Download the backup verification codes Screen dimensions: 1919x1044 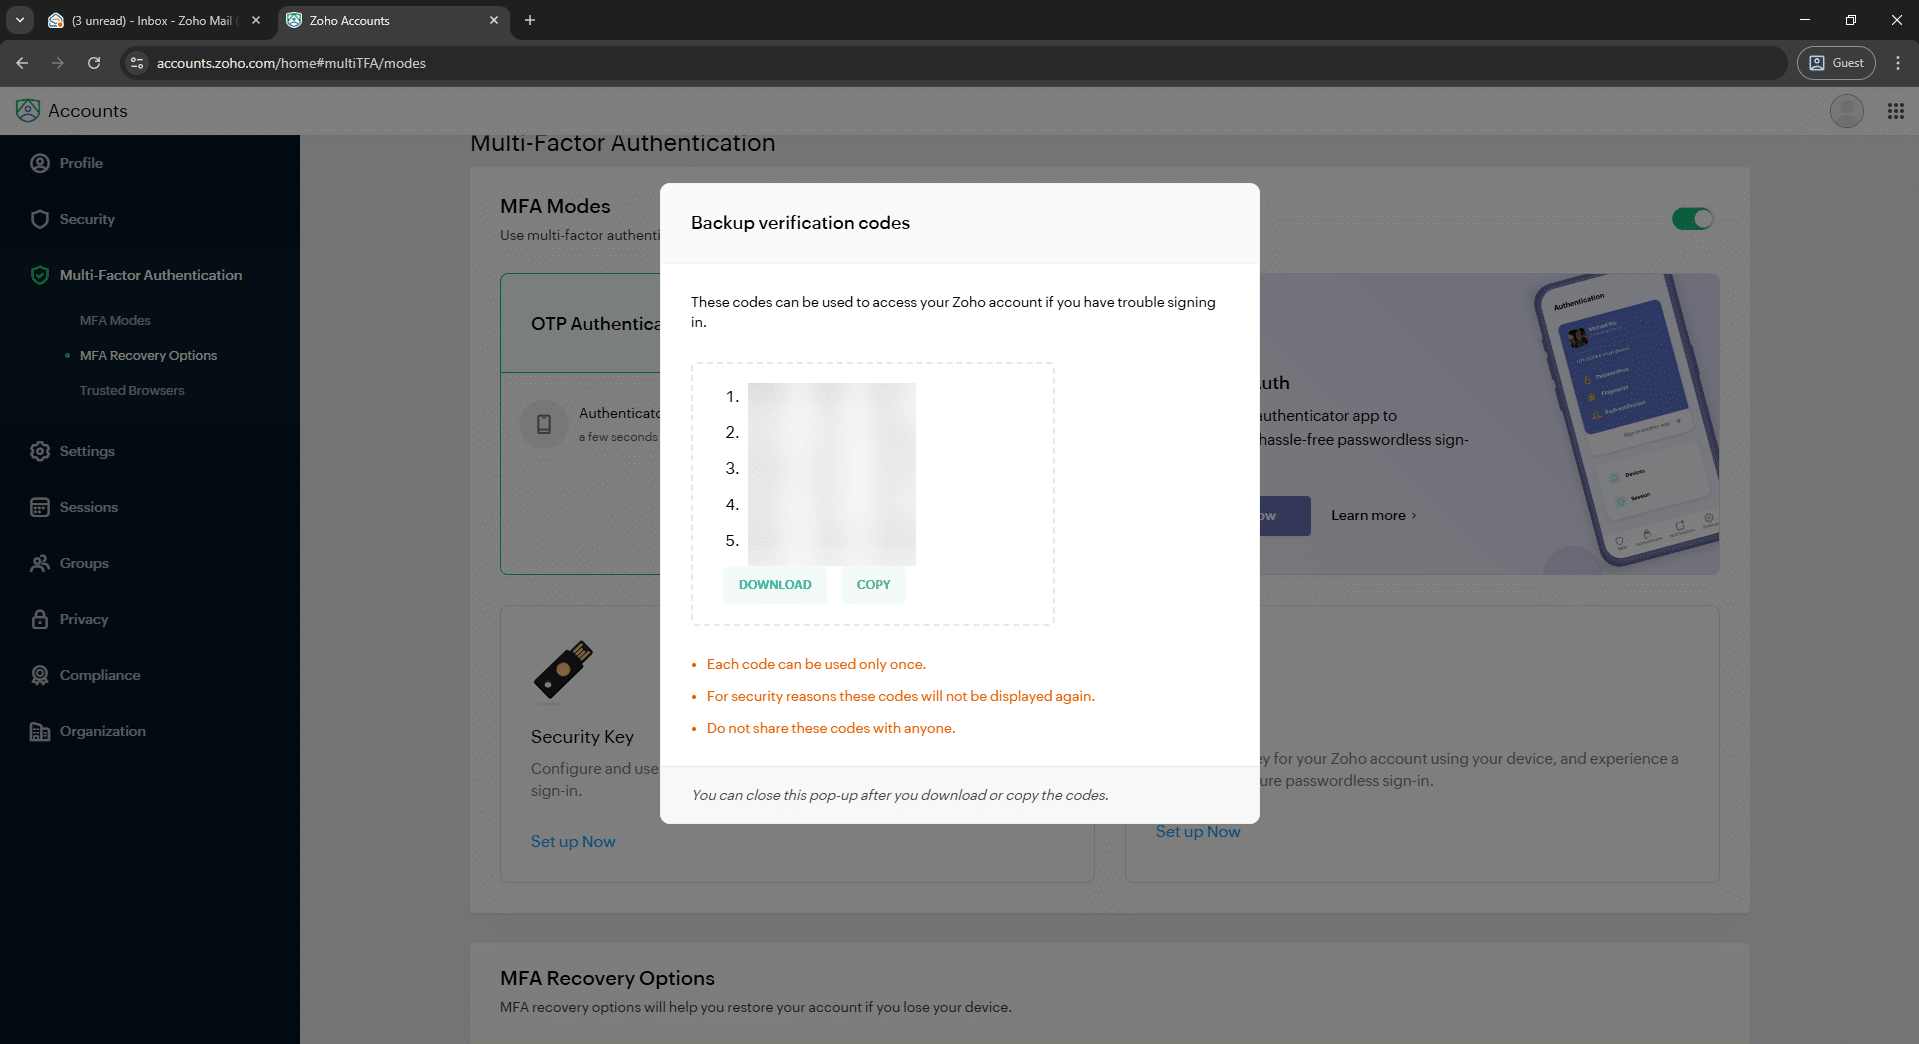(x=775, y=585)
